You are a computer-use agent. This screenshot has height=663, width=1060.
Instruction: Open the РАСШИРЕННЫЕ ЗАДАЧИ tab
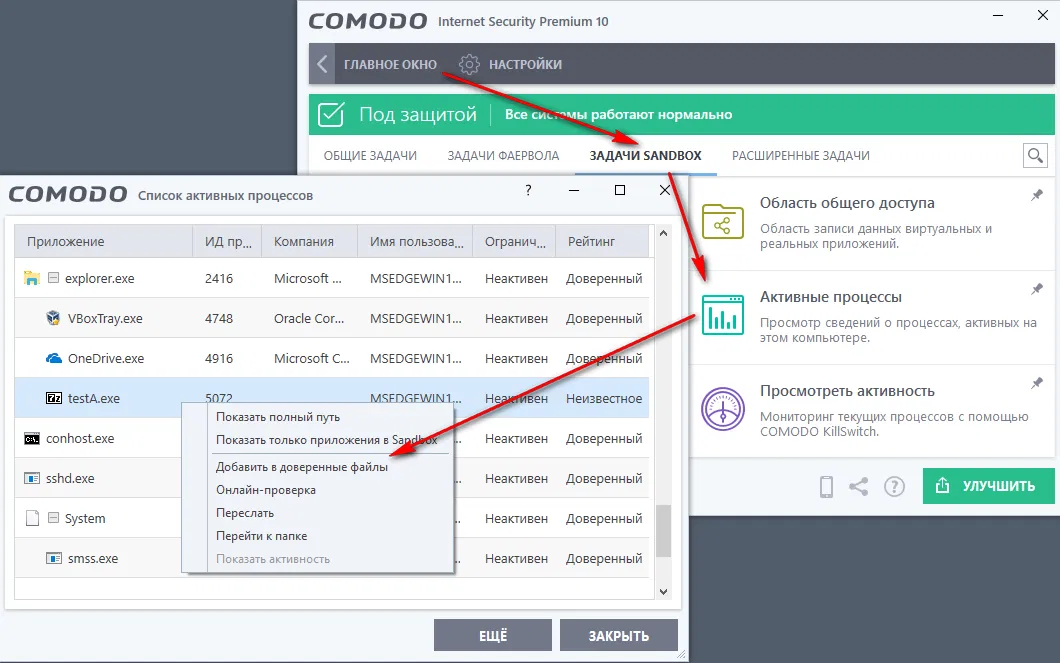(800, 155)
